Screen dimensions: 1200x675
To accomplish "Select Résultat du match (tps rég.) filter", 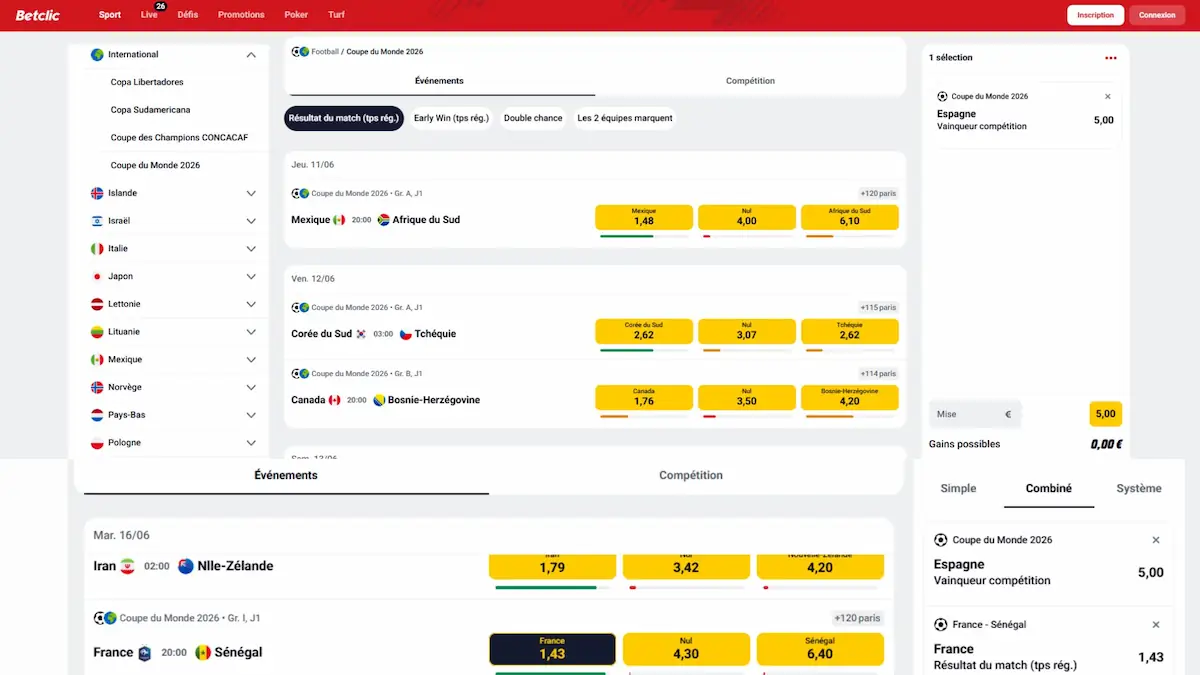I will 344,118.
